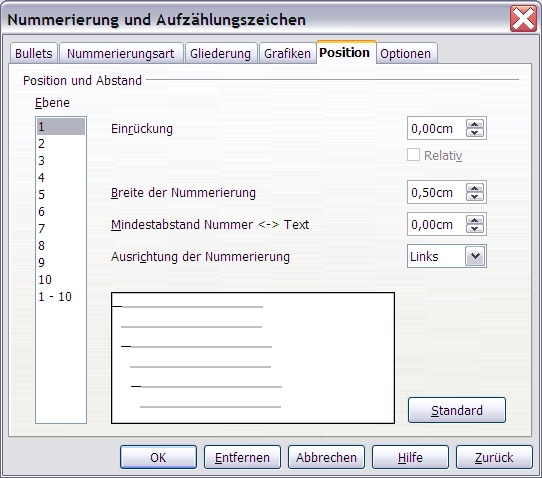The width and height of the screenshot is (542, 478).
Task: Toggle the Relativ checkbox
Action: click(413, 155)
